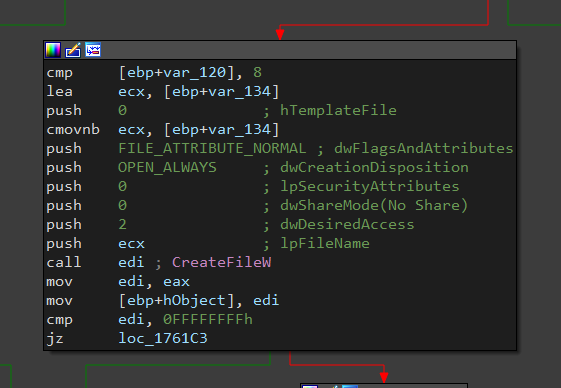Viewport: 561px width, 388px height.
Task: Click the 0FFFFFFFFh compare value
Action: (208, 319)
